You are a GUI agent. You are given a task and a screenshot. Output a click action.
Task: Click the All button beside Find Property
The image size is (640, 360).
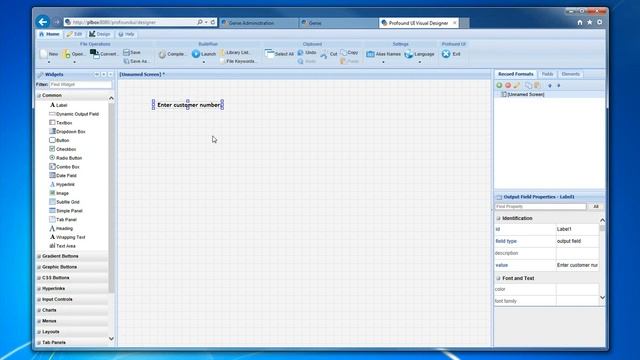click(x=596, y=207)
